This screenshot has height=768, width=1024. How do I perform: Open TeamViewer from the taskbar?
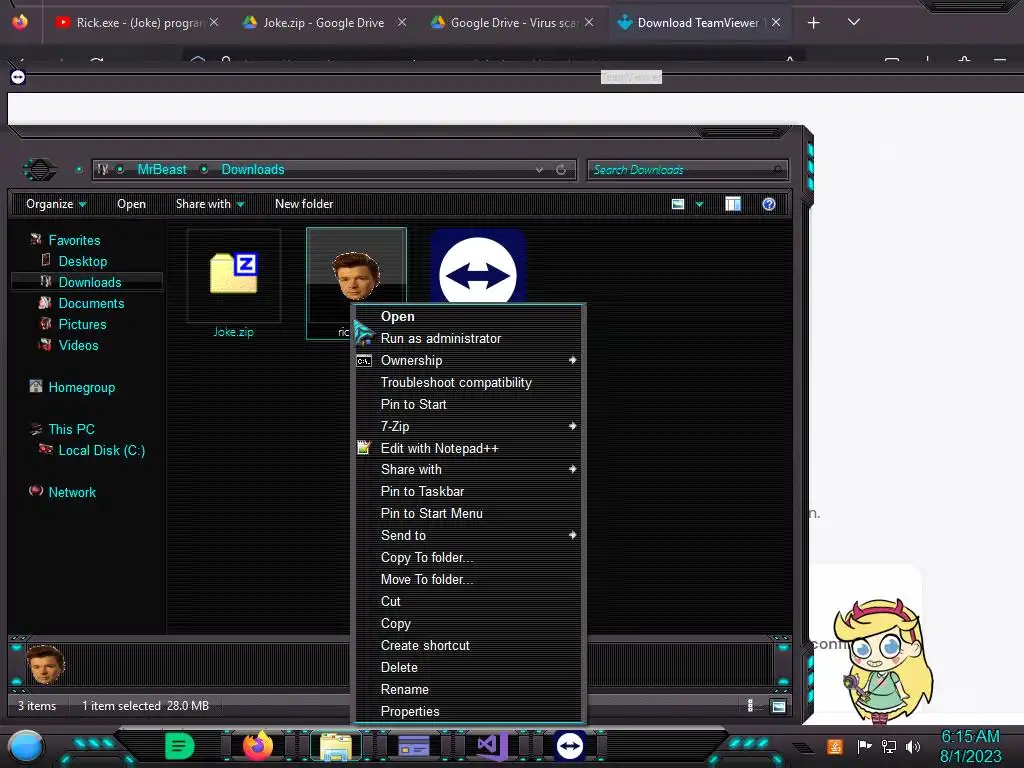click(x=569, y=746)
